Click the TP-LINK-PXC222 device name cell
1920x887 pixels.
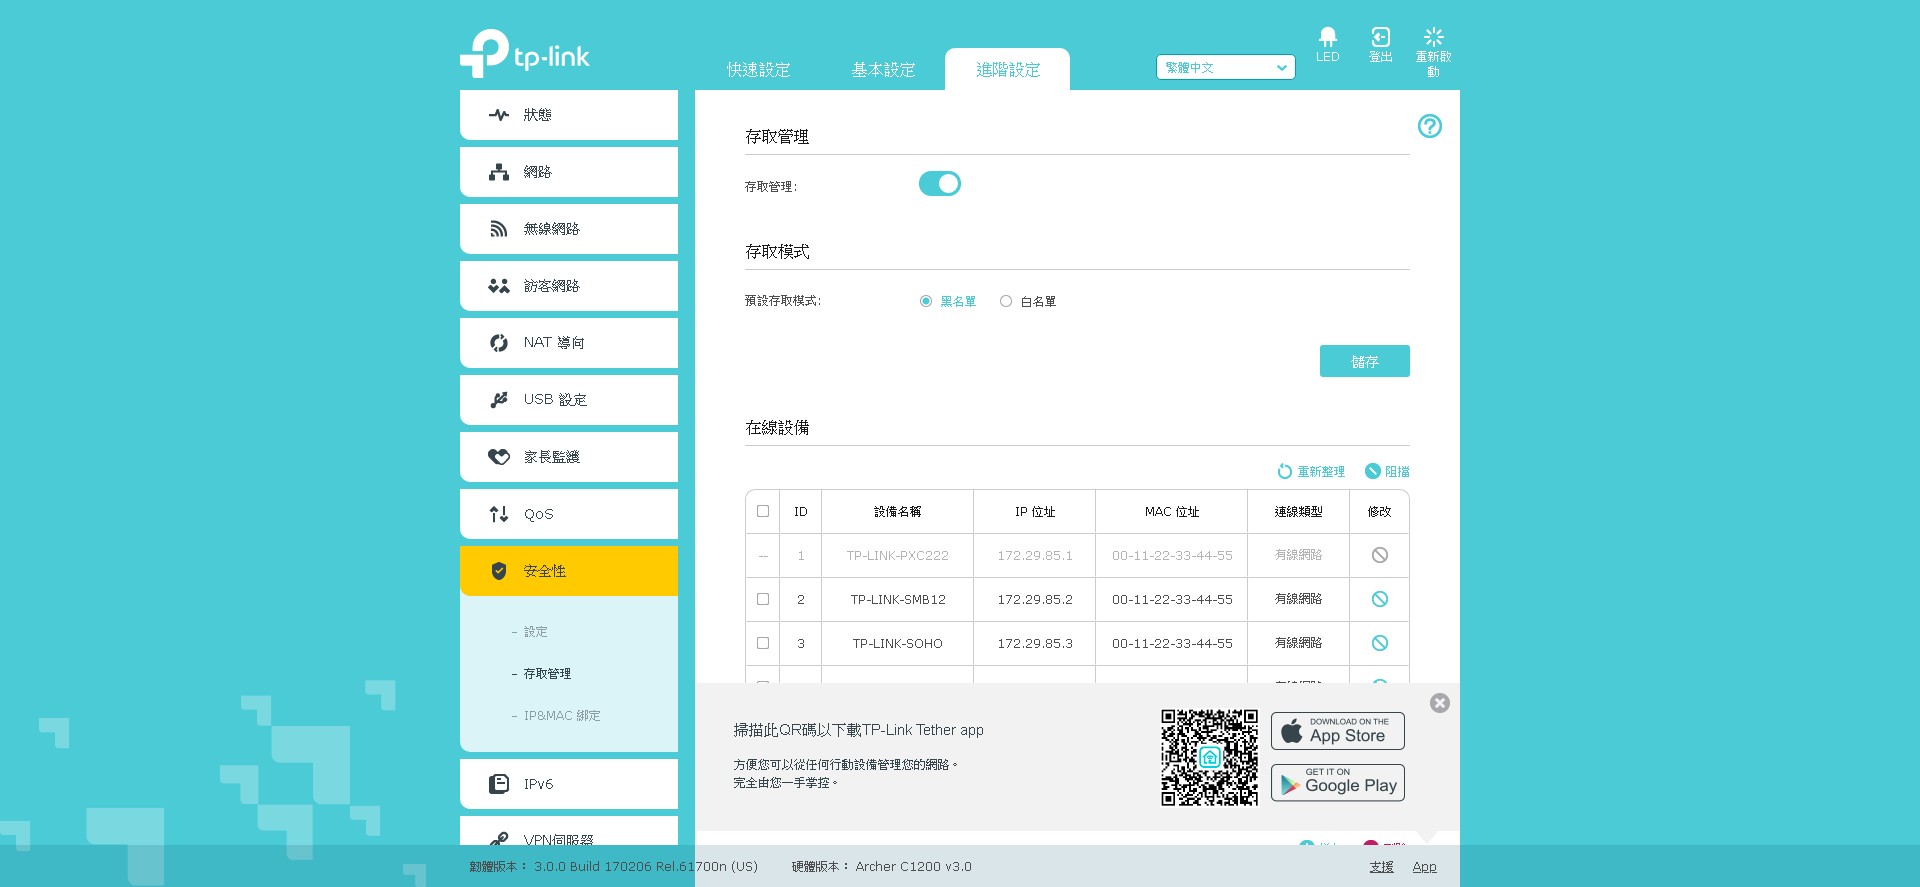[x=897, y=555]
